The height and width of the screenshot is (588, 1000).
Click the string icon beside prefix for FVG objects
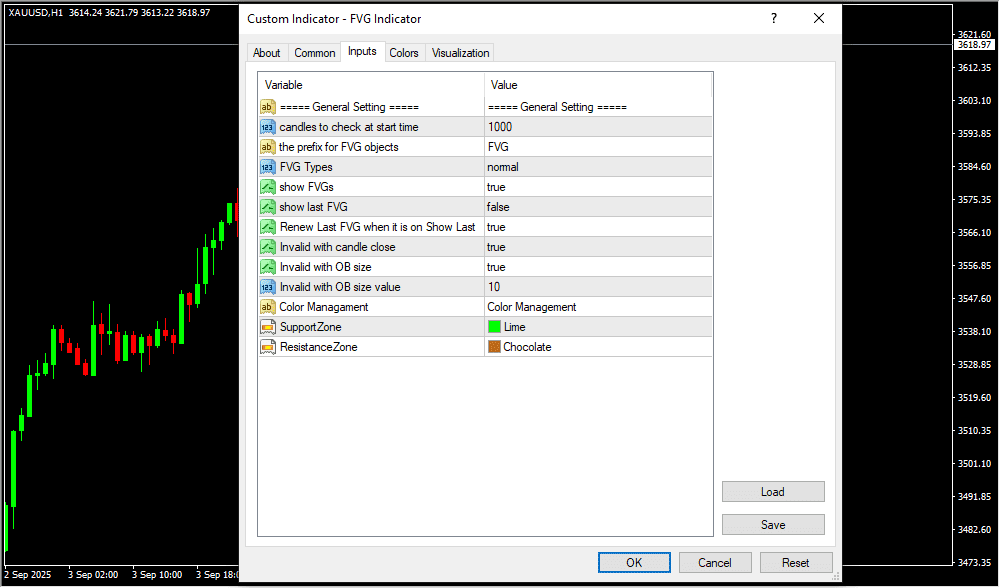click(x=267, y=147)
